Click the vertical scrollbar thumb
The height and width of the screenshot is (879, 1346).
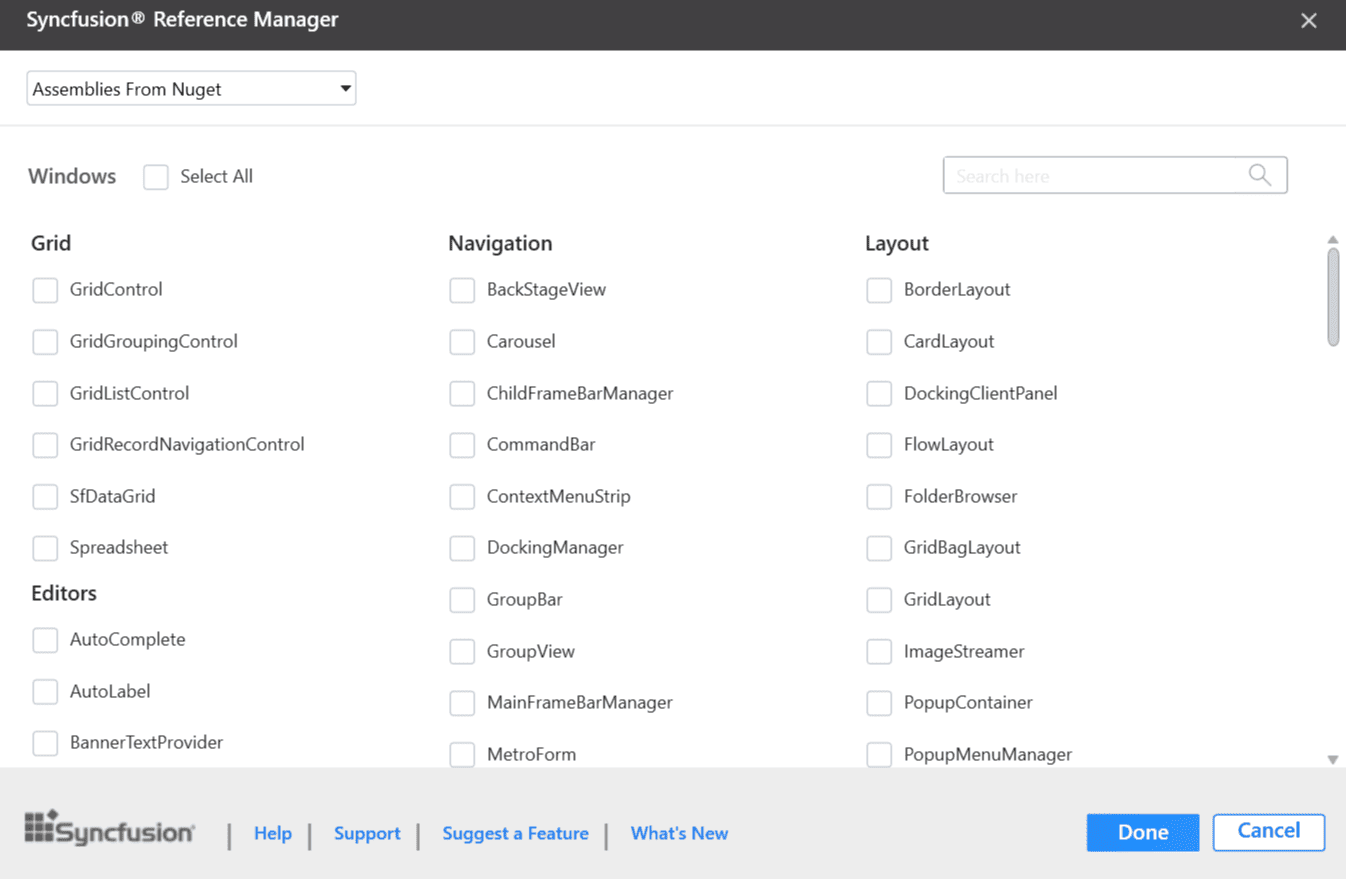[1333, 297]
